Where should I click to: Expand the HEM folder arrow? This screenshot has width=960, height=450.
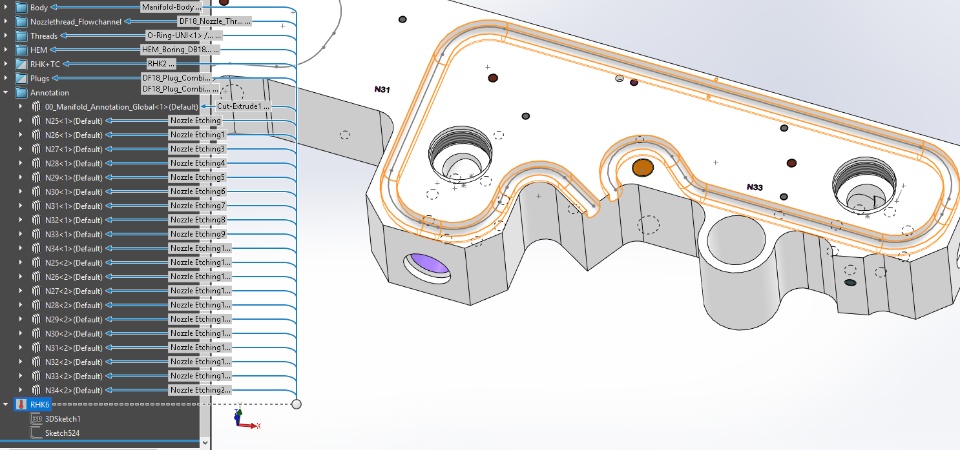(6, 50)
